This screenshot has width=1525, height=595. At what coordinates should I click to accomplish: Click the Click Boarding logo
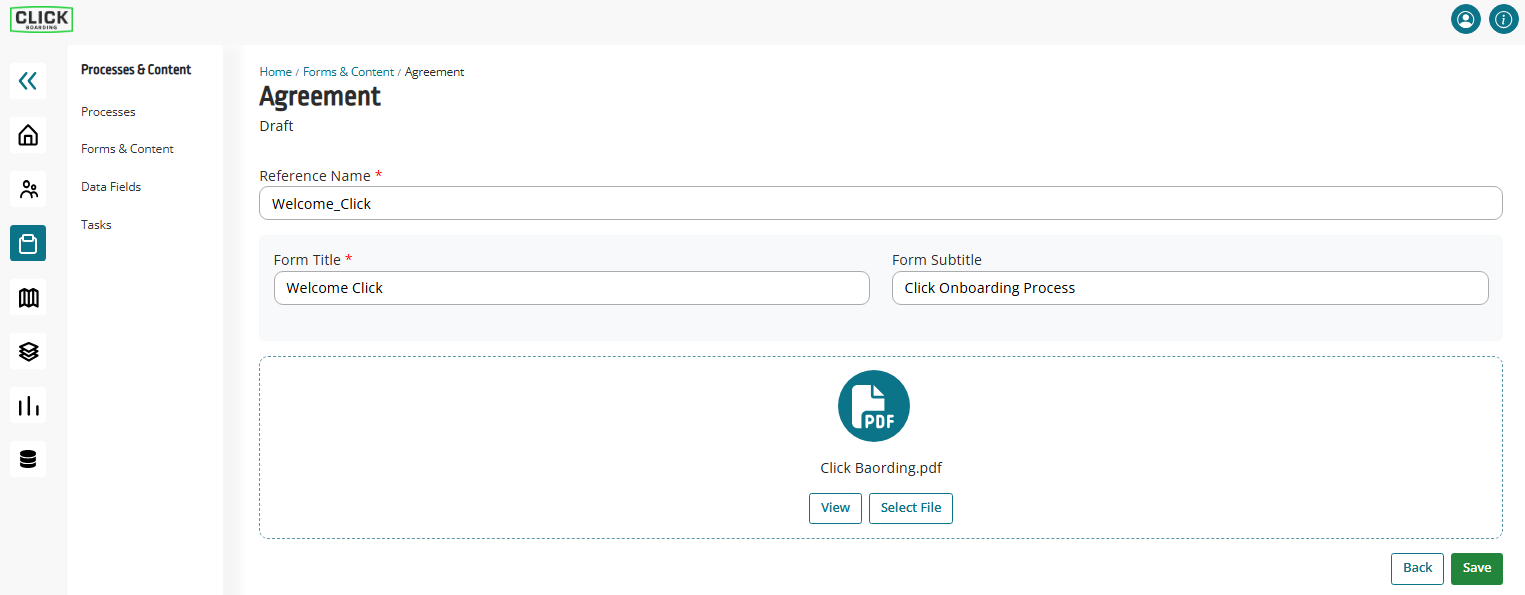[42, 19]
